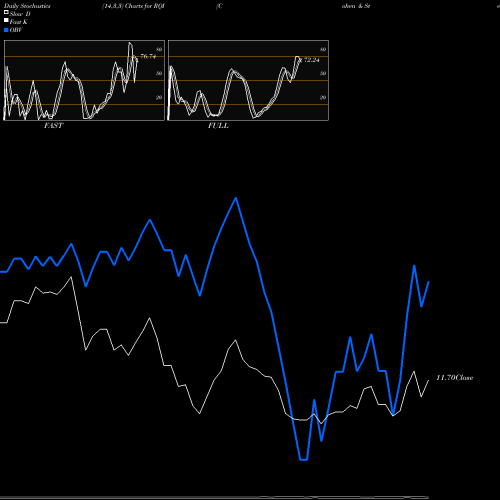The image size is (500, 500).
Task: Click the 'Daily Stochastics' title text
Action: point(27,6)
